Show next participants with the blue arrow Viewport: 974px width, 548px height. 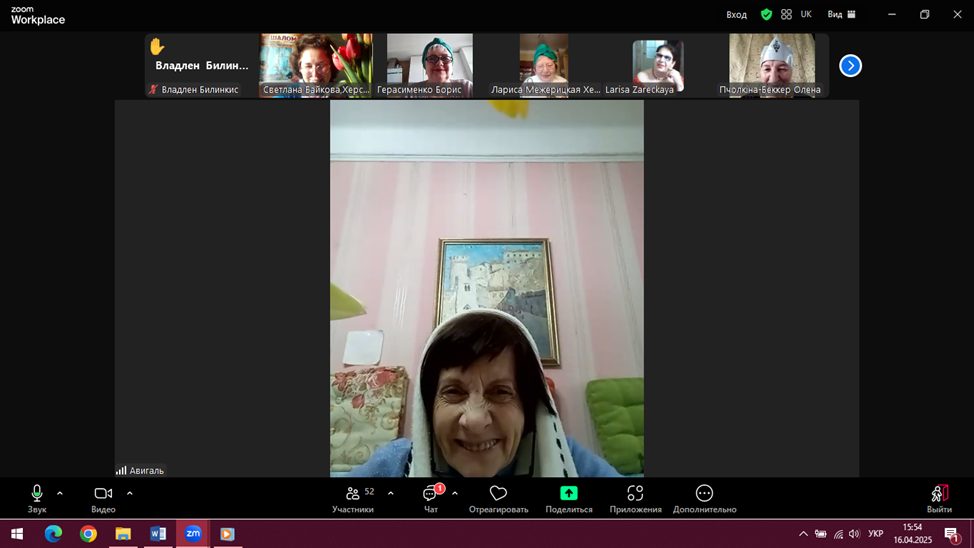click(x=850, y=66)
